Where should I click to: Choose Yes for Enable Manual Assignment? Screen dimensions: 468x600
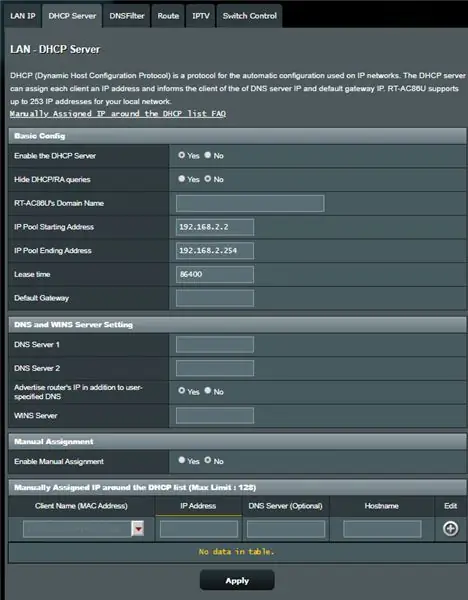182,460
